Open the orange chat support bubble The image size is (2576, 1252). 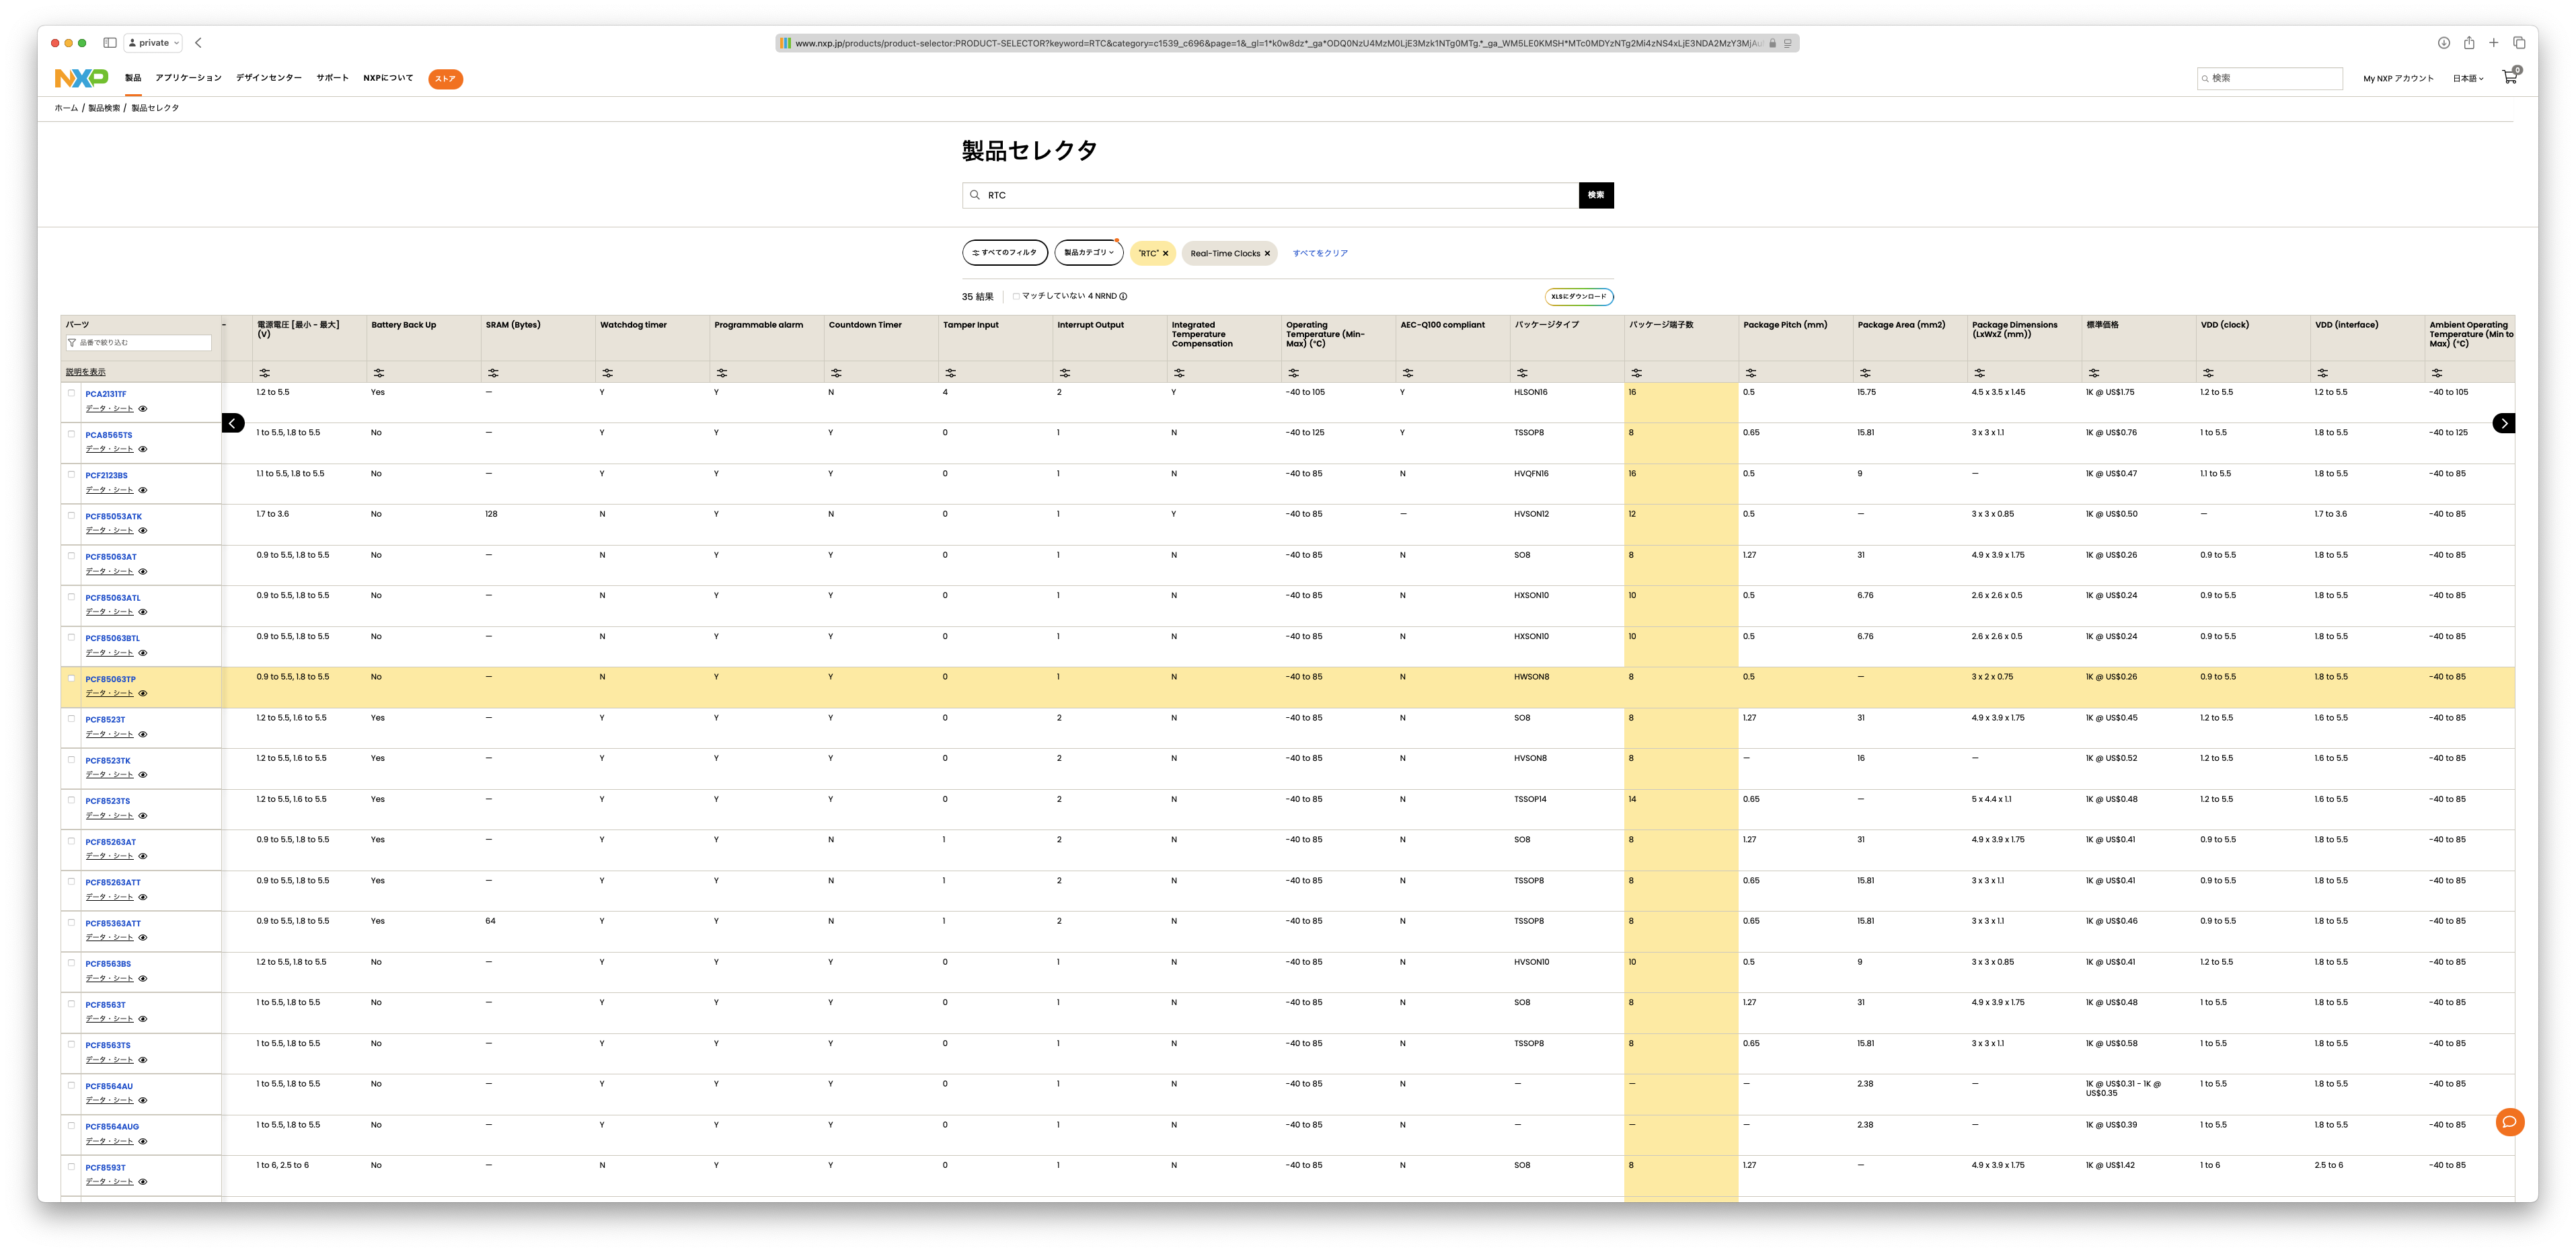[x=2509, y=1122]
